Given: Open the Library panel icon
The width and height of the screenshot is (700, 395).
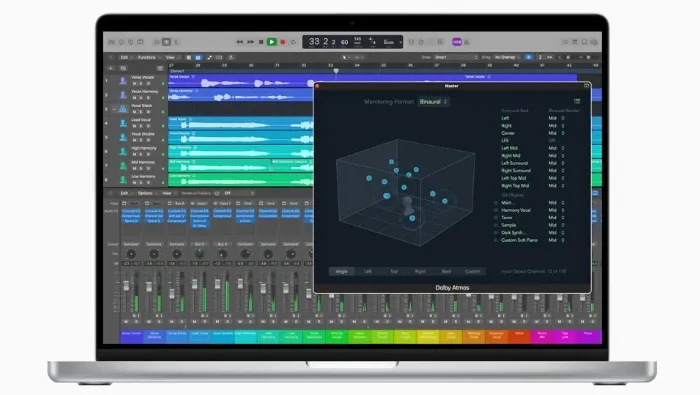Looking at the screenshot, I should tap(112, 42).
